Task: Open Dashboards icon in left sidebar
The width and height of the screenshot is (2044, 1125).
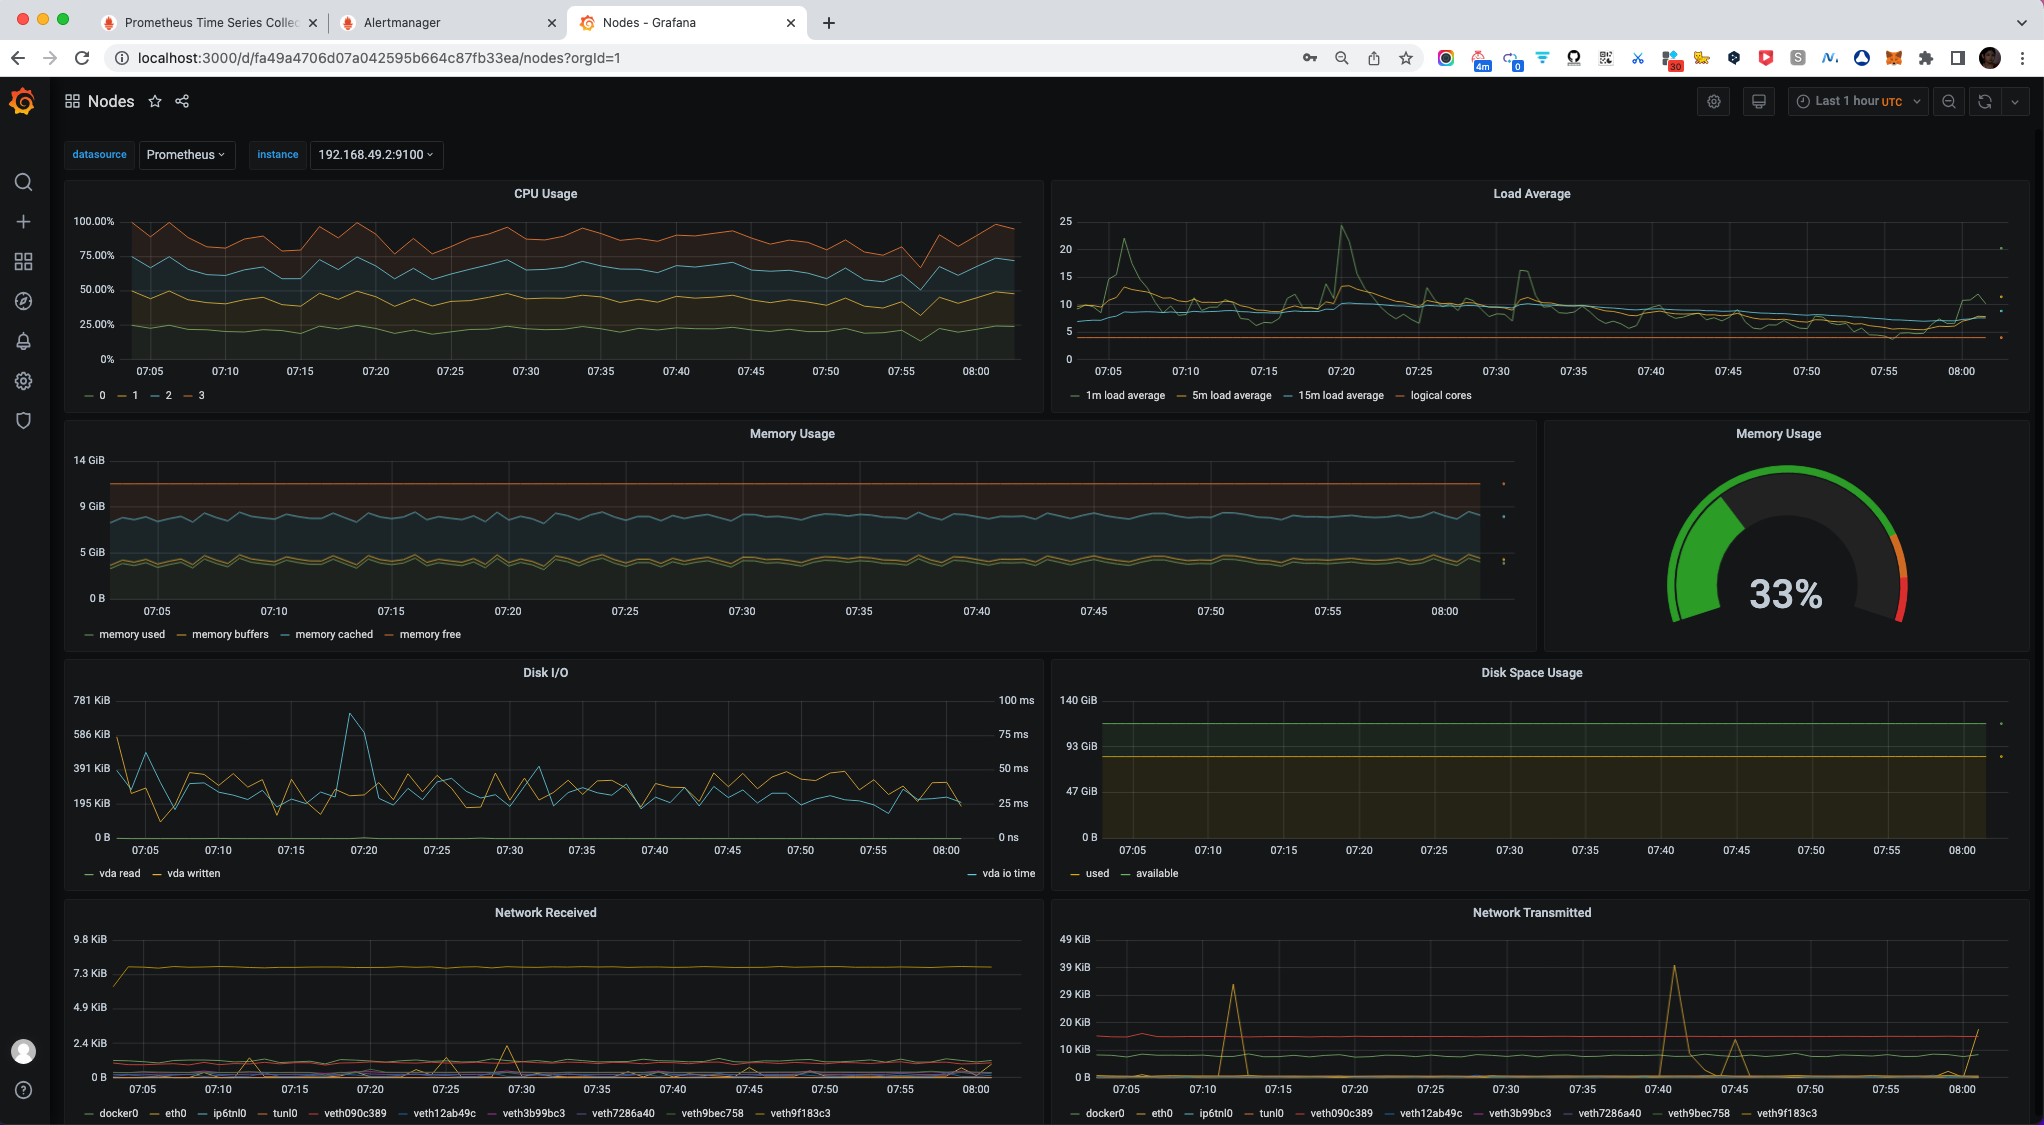Action: 23,261
